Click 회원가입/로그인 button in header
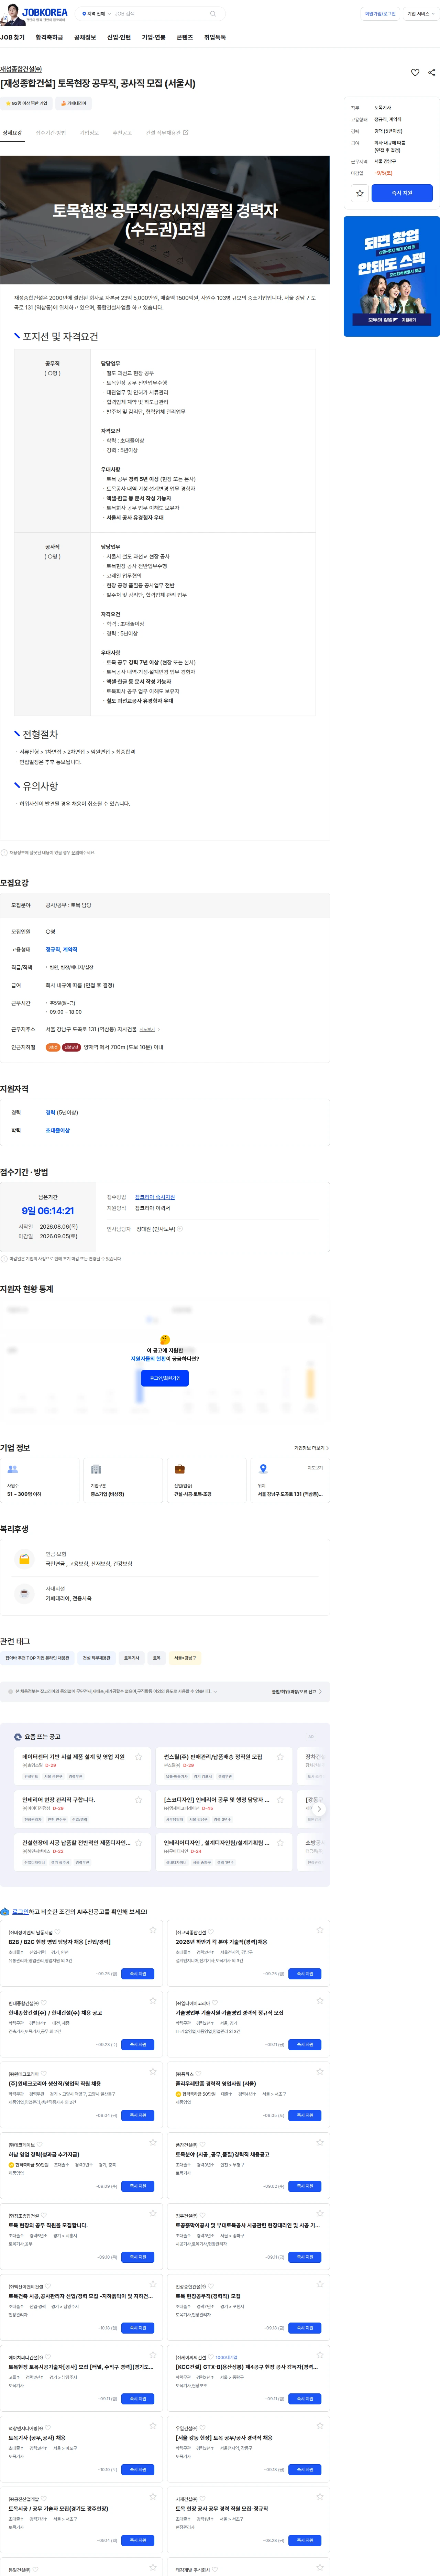The height and width of the screenshot is (2576, 440). [x=380, y=14]
